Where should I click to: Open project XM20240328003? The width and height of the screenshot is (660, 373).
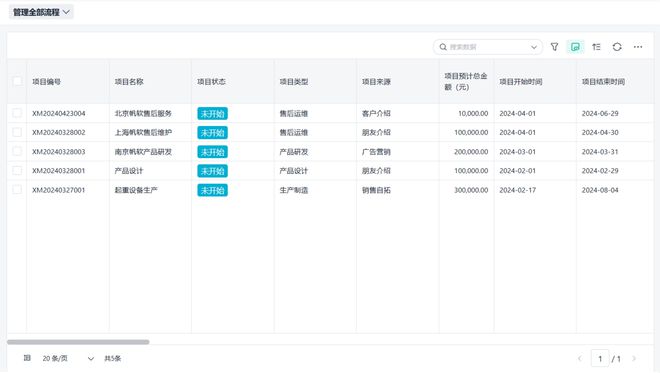[59, 152]
